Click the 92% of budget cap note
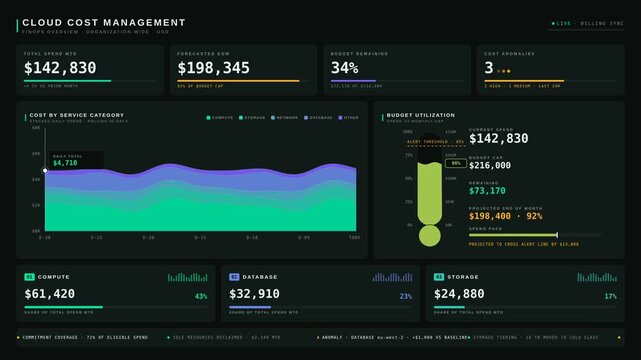Viewport: 641px width, 360px height. [x=200, y=86]
